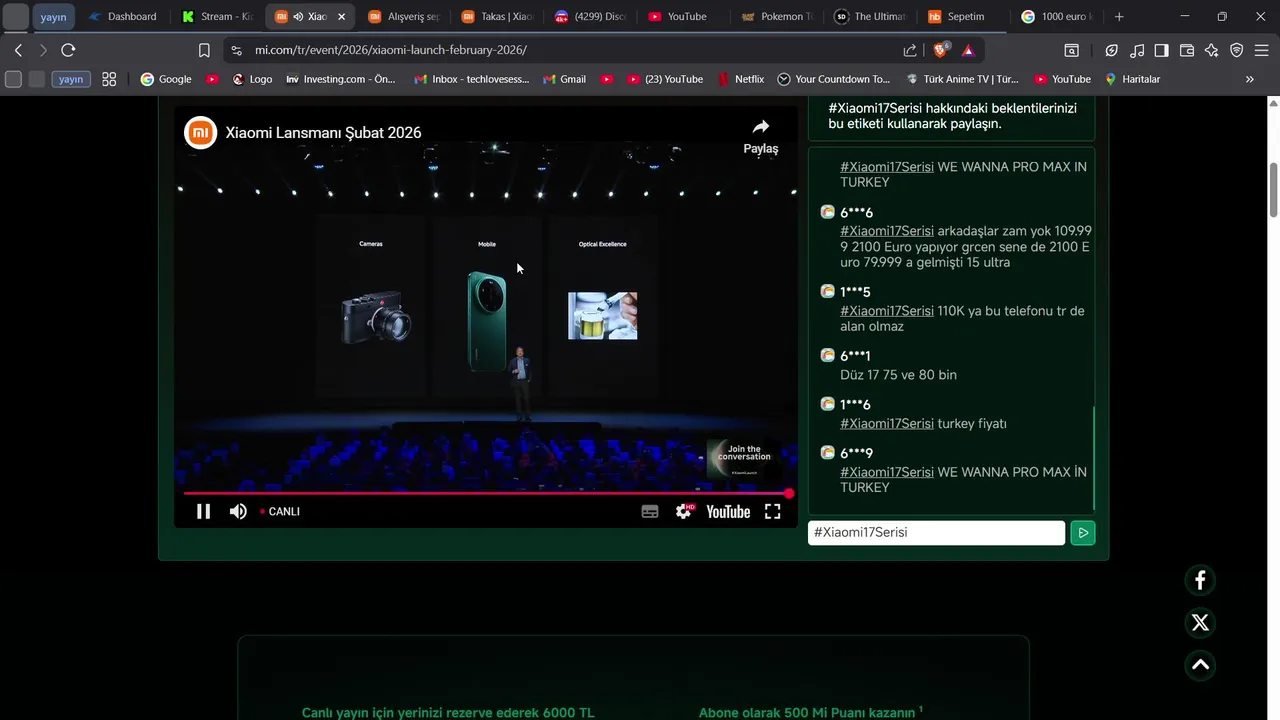This screenshot has height=720, width=1280.
Task: Open the (23) YouTube bookmark
Action: [x=665, y=79]
